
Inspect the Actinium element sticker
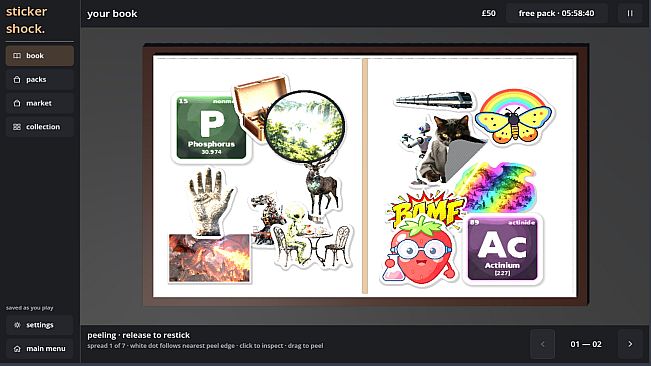click(502, 249)
